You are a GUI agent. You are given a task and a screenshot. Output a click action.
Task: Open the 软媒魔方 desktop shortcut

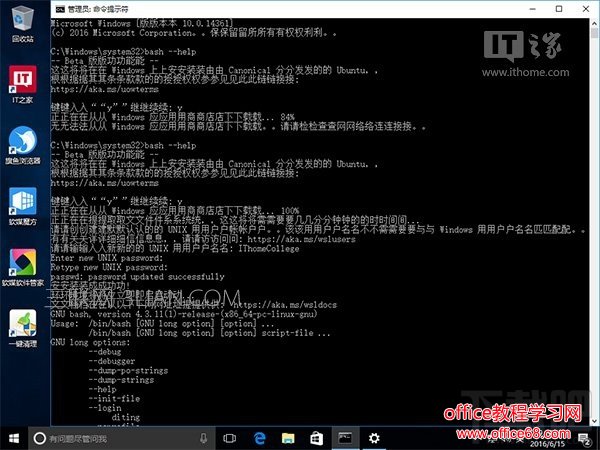point(23,207)
